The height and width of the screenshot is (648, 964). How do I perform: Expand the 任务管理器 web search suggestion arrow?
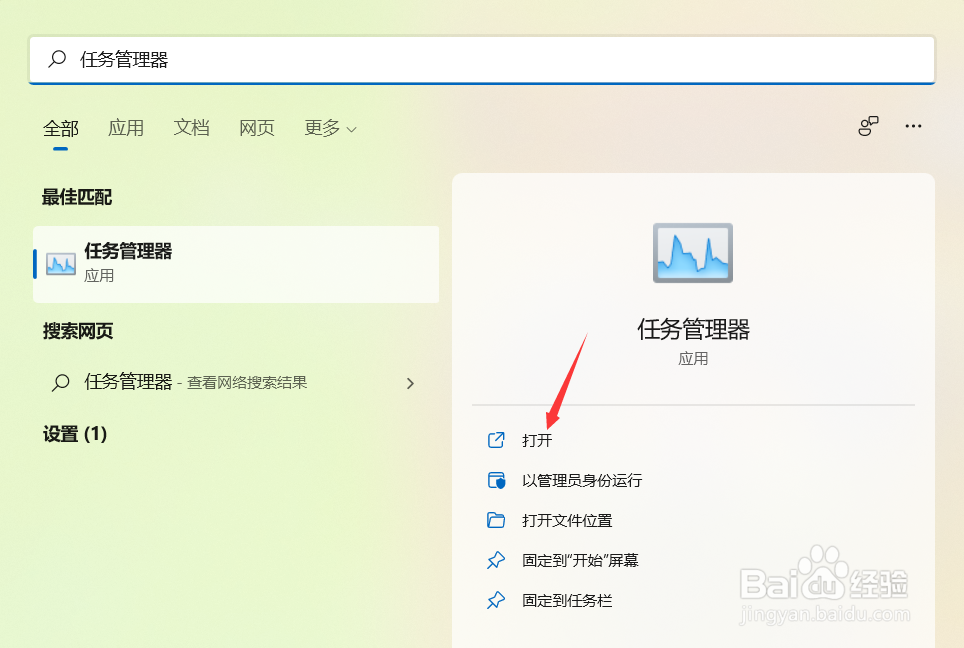[410, 383]
